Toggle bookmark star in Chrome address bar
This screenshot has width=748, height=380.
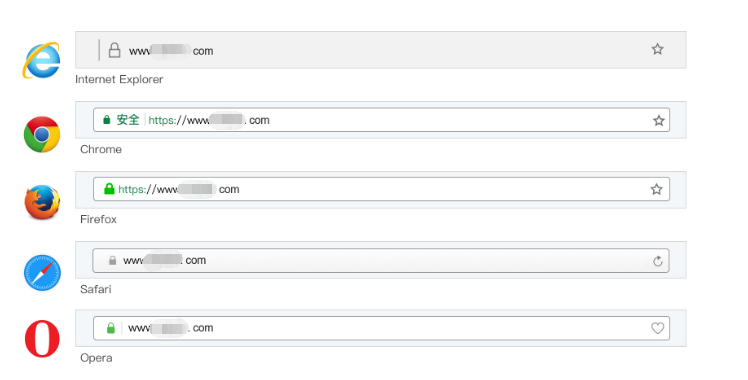click(659, 121)
